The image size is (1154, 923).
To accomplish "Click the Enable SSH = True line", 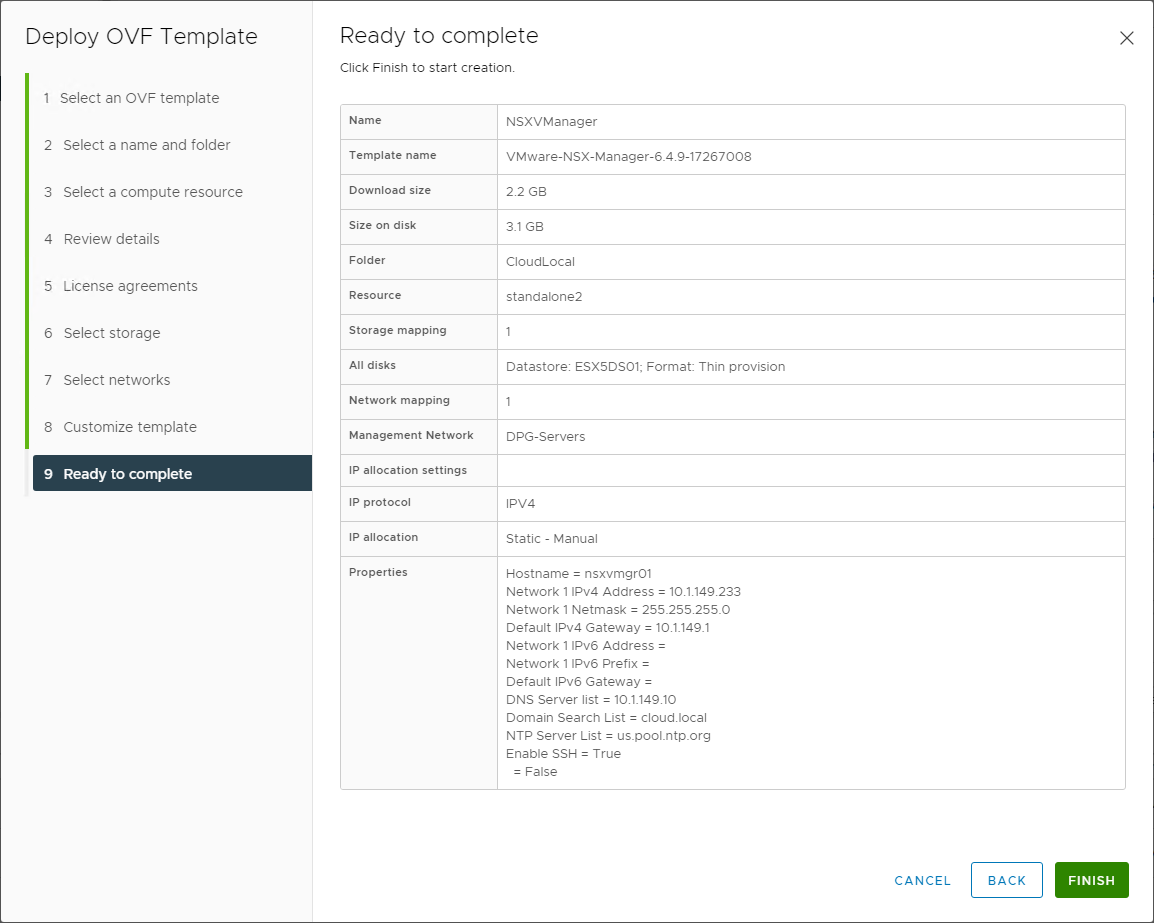I will click(563, 754).
